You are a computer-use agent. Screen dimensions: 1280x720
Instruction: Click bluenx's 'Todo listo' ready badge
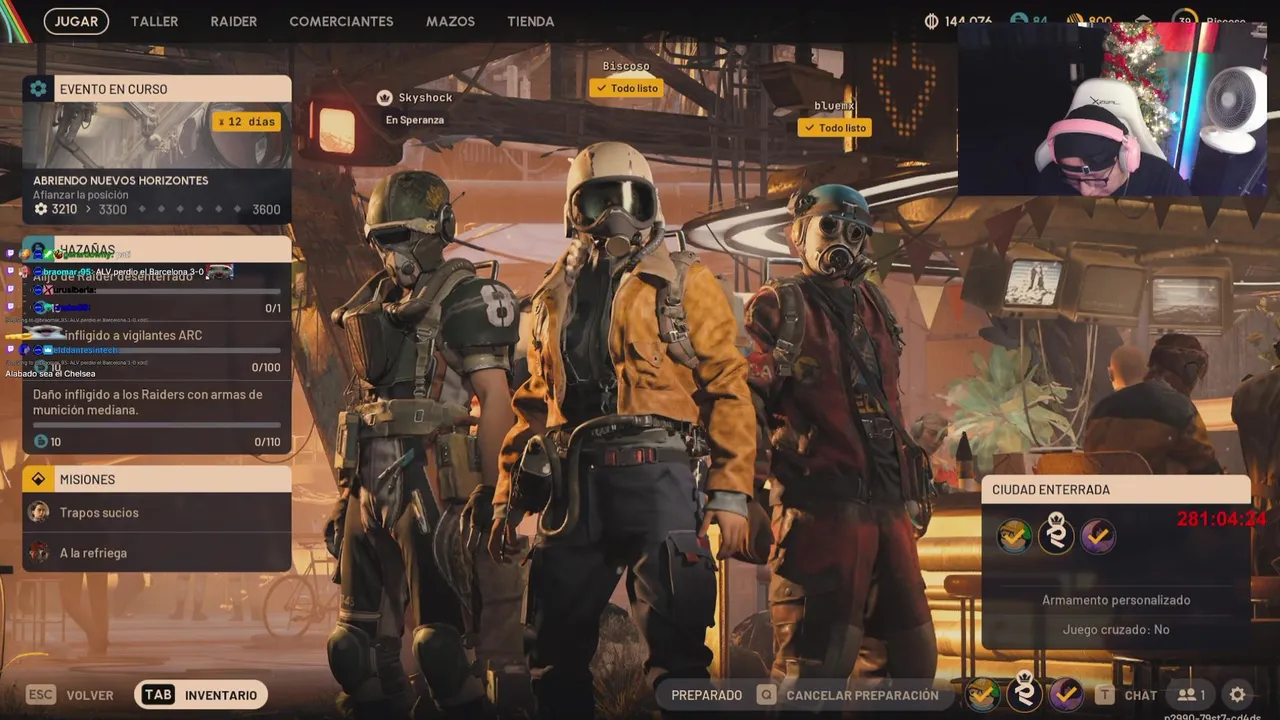[x=835, y=128]
